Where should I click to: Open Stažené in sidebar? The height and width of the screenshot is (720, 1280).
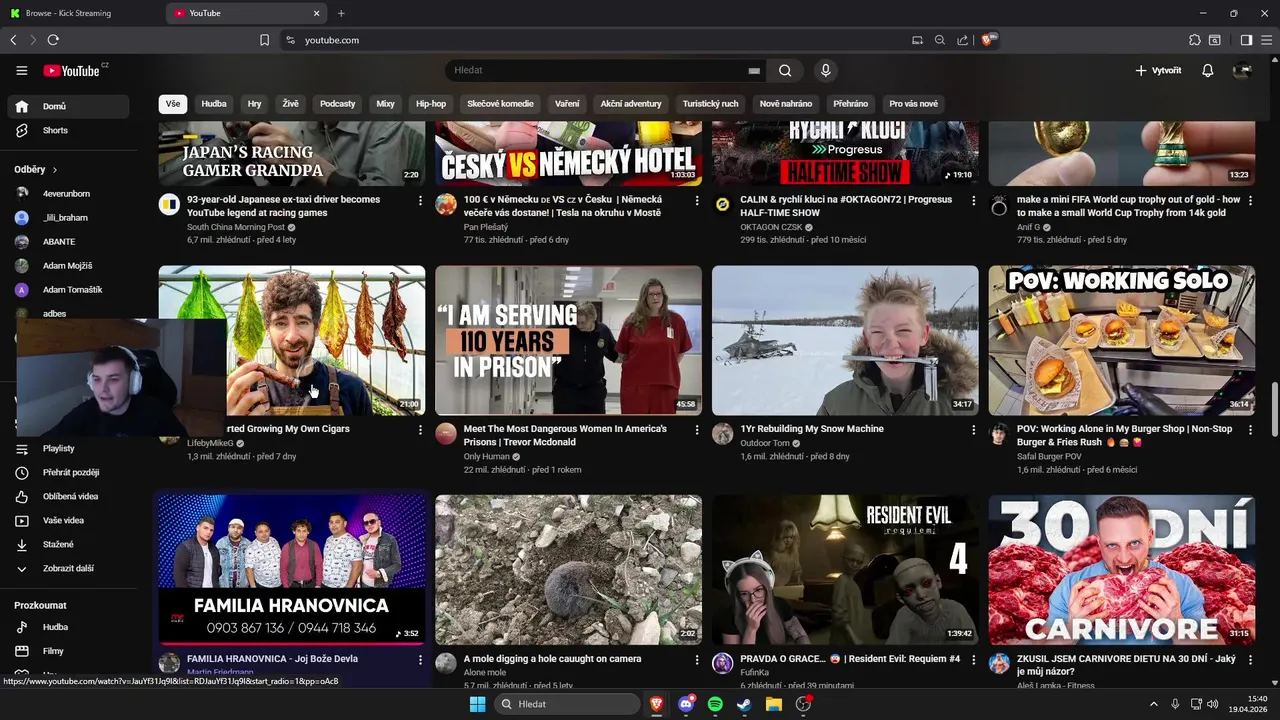(x=69, y=545)
